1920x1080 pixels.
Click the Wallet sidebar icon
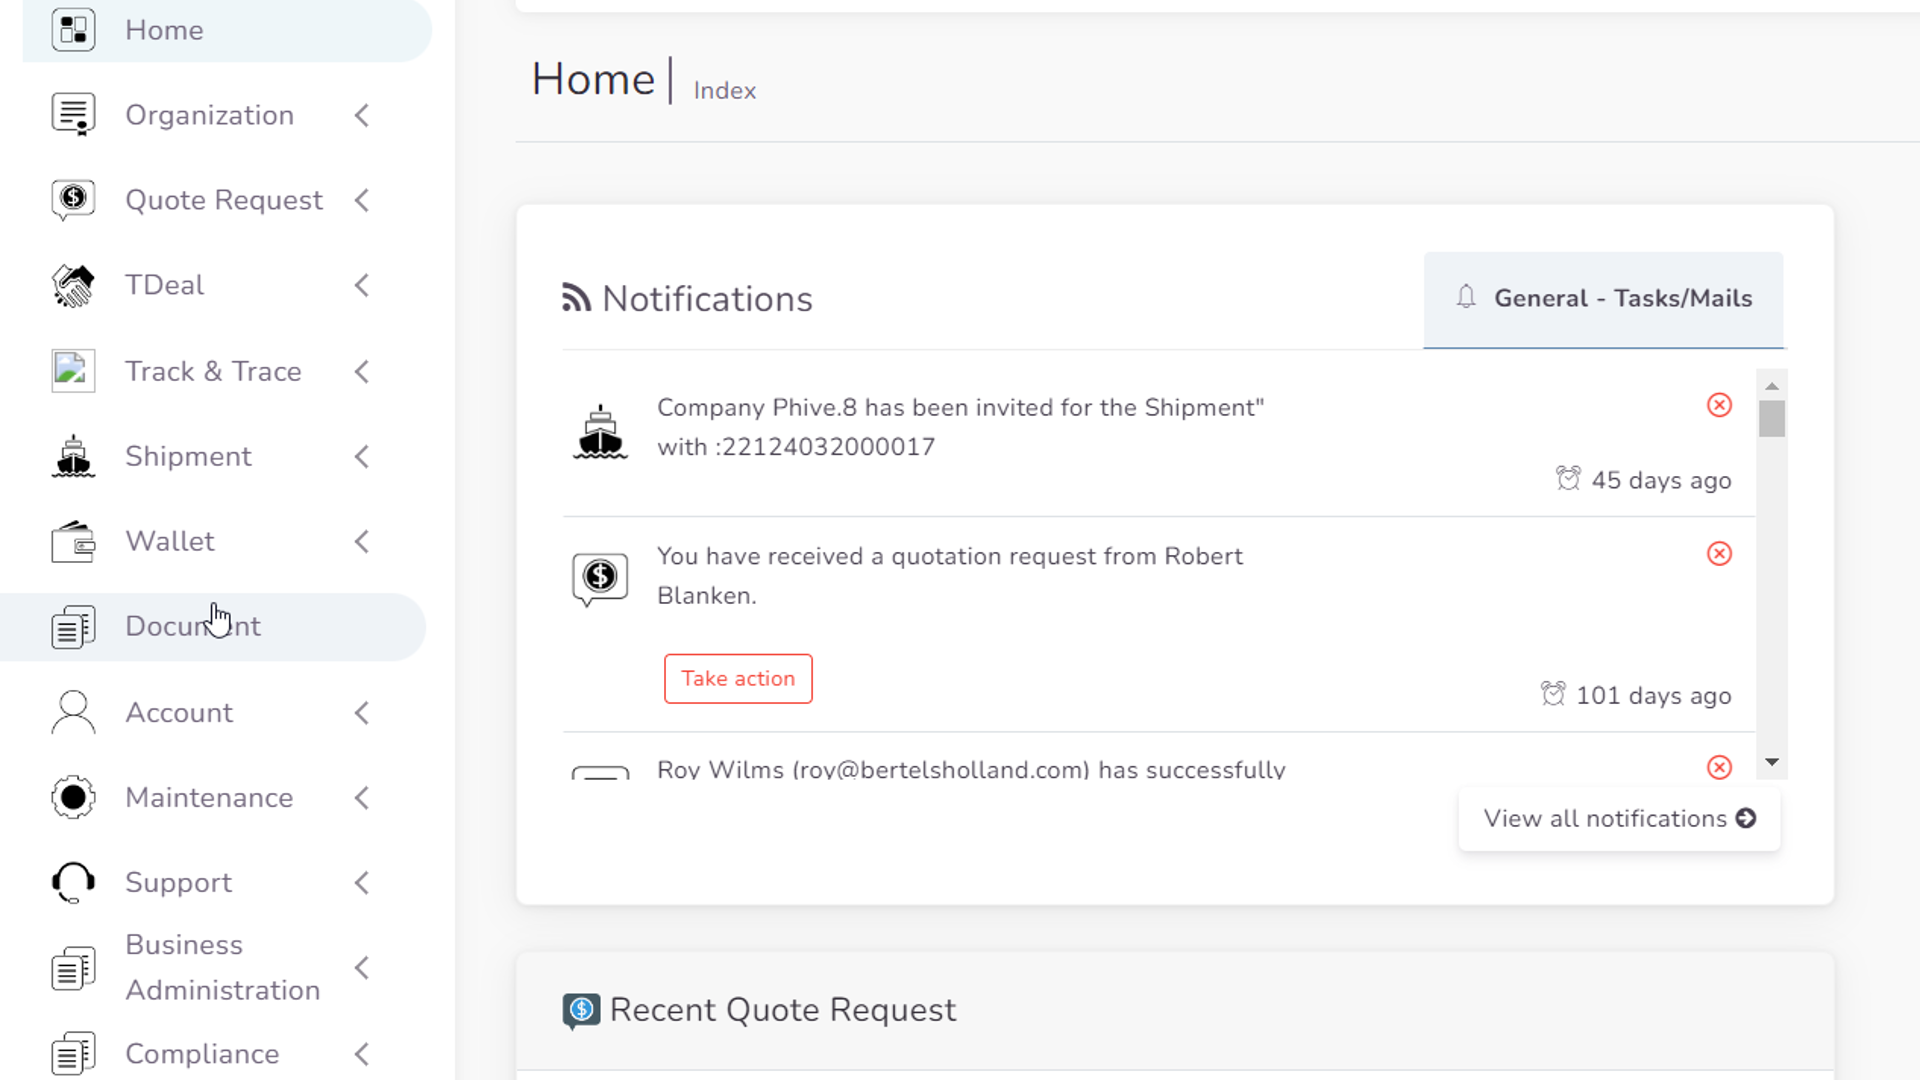tap(73, 542)
